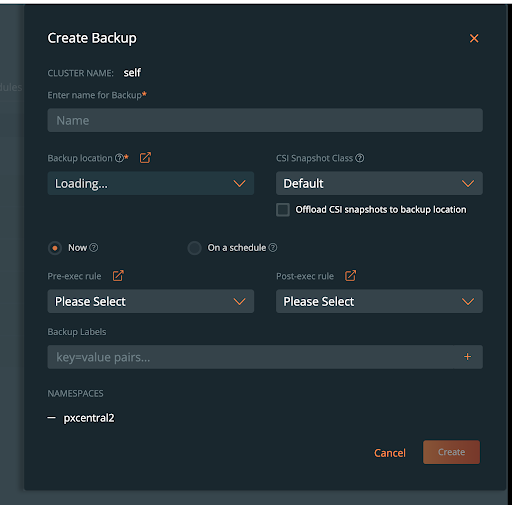This screenshot has height=505, width=512.
Task: Click the Backup location help icon
Action: [119, 158]
